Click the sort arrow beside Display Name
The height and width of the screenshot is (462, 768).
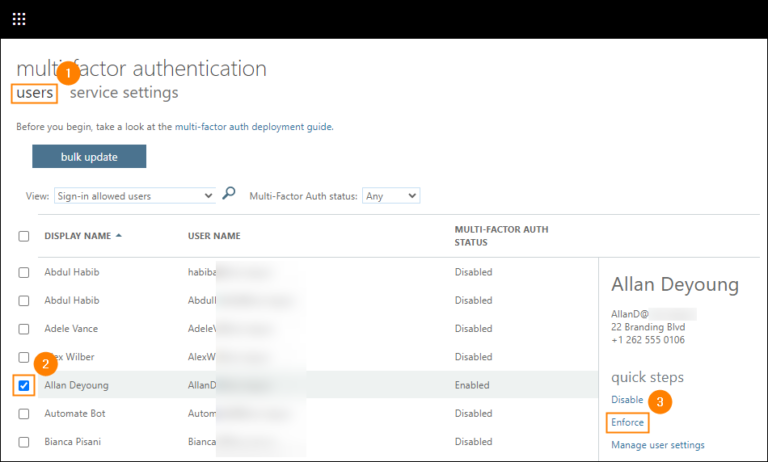[120, 236]
